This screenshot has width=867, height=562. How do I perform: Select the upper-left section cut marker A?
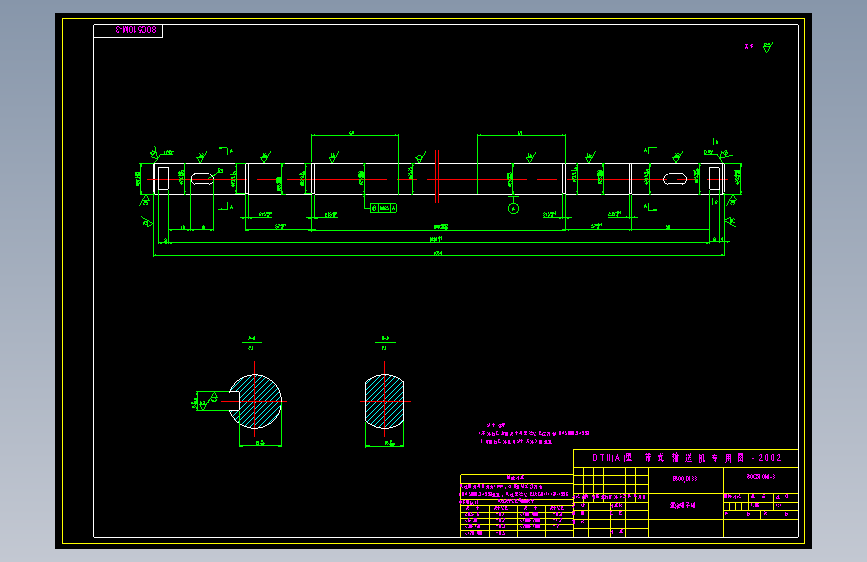tap(226, 150)
